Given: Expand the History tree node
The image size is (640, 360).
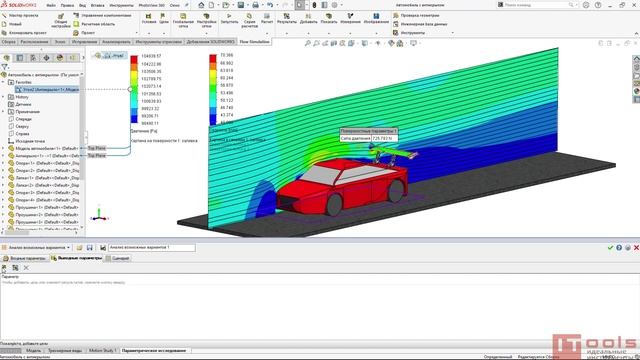Looking at the screenshot, I should pos(3,97).
